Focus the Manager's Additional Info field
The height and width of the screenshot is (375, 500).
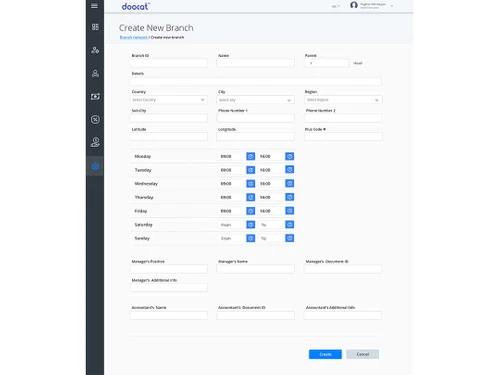coord(169,287)
